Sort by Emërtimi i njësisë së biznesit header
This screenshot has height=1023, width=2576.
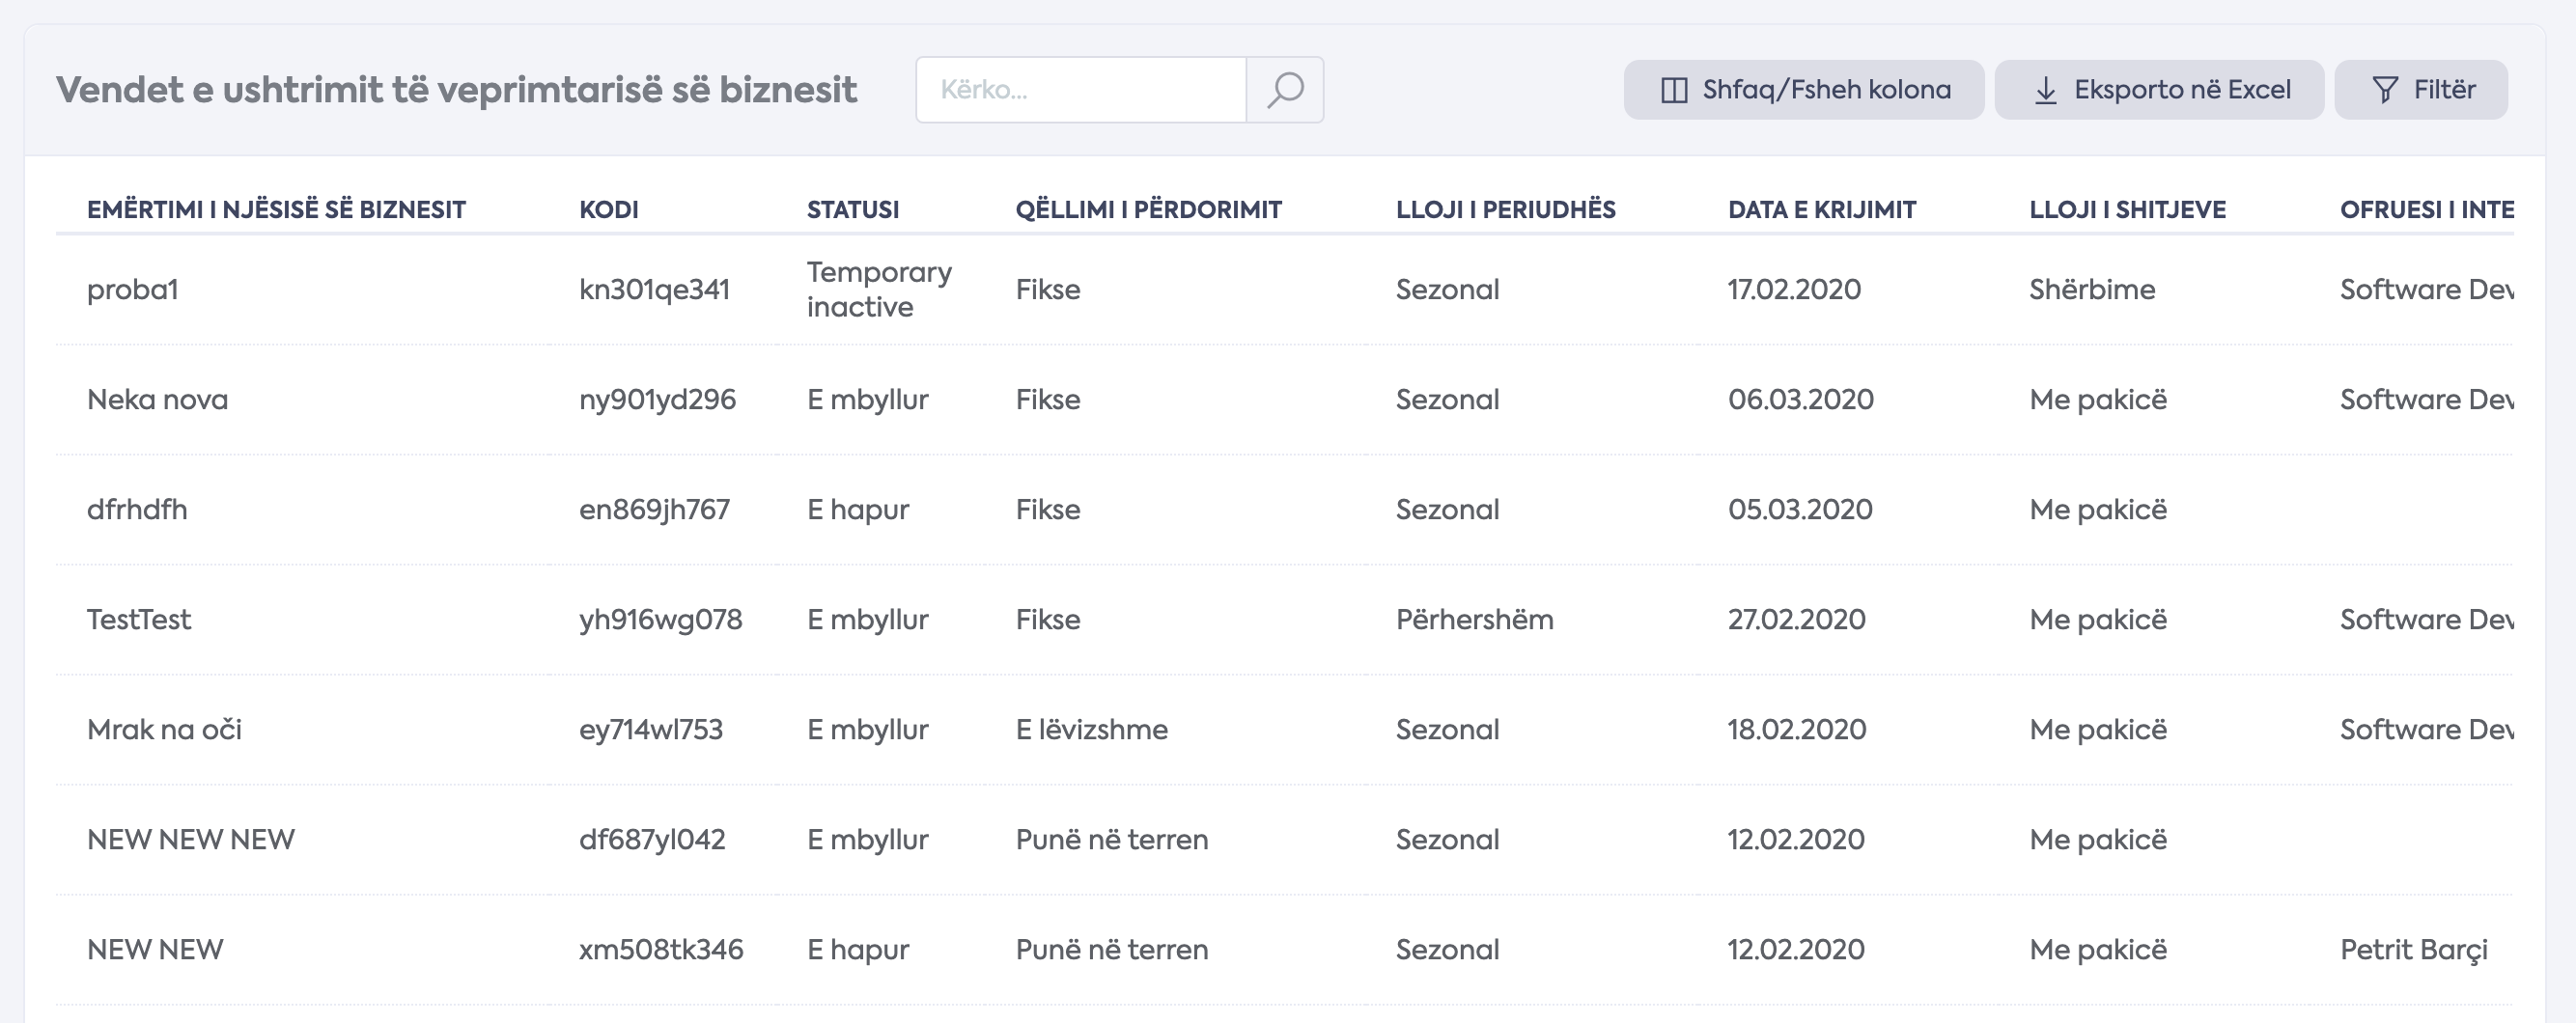click(276, 209)
